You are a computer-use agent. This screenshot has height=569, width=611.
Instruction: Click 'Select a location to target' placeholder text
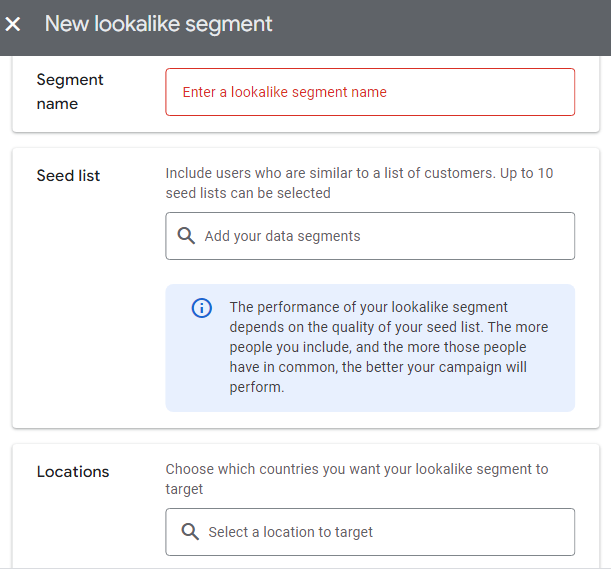290,532
